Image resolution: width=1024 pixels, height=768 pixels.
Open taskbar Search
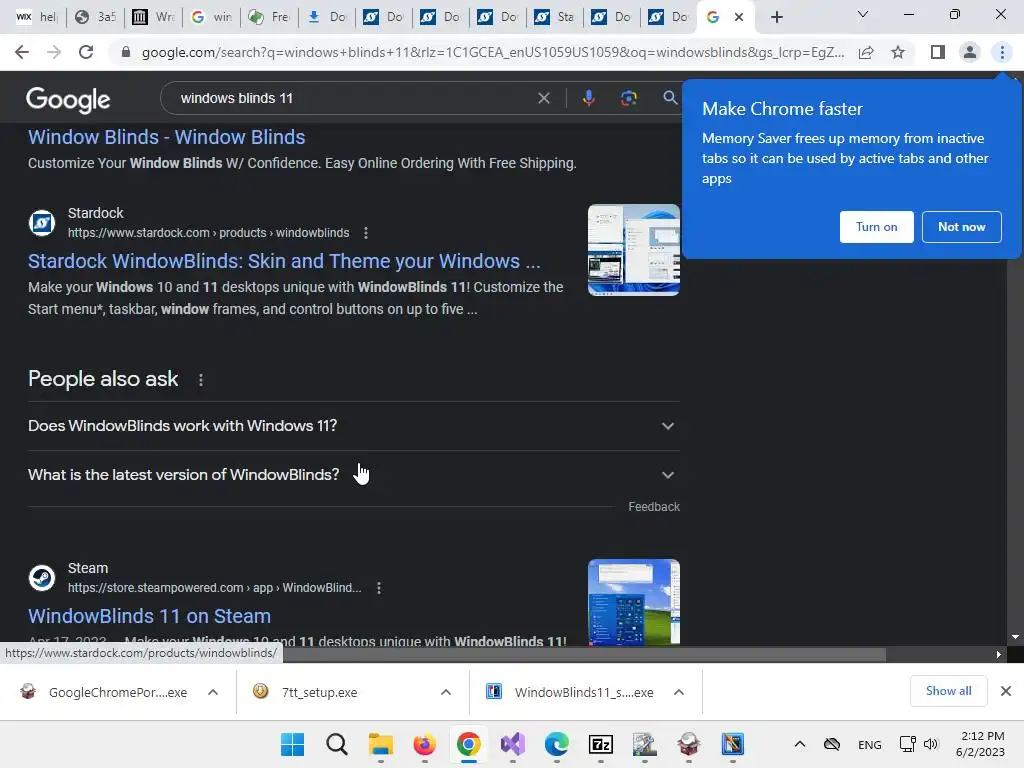pos(336,744)
